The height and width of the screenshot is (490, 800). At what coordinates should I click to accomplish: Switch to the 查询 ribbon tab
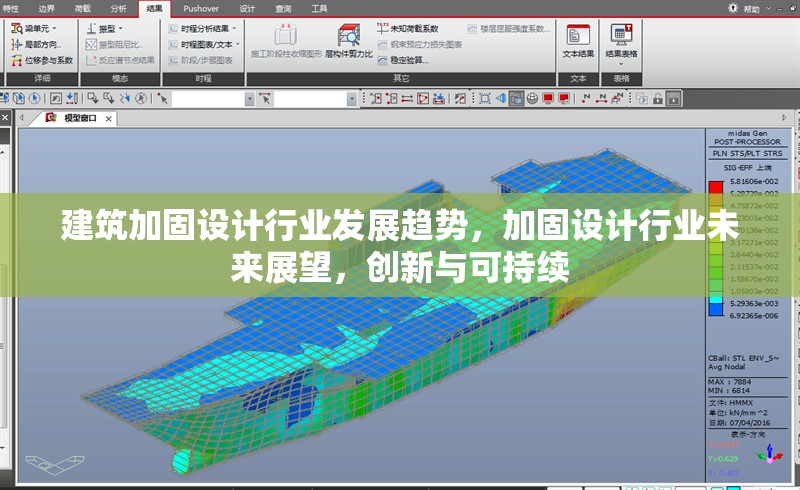click(284, 9)
